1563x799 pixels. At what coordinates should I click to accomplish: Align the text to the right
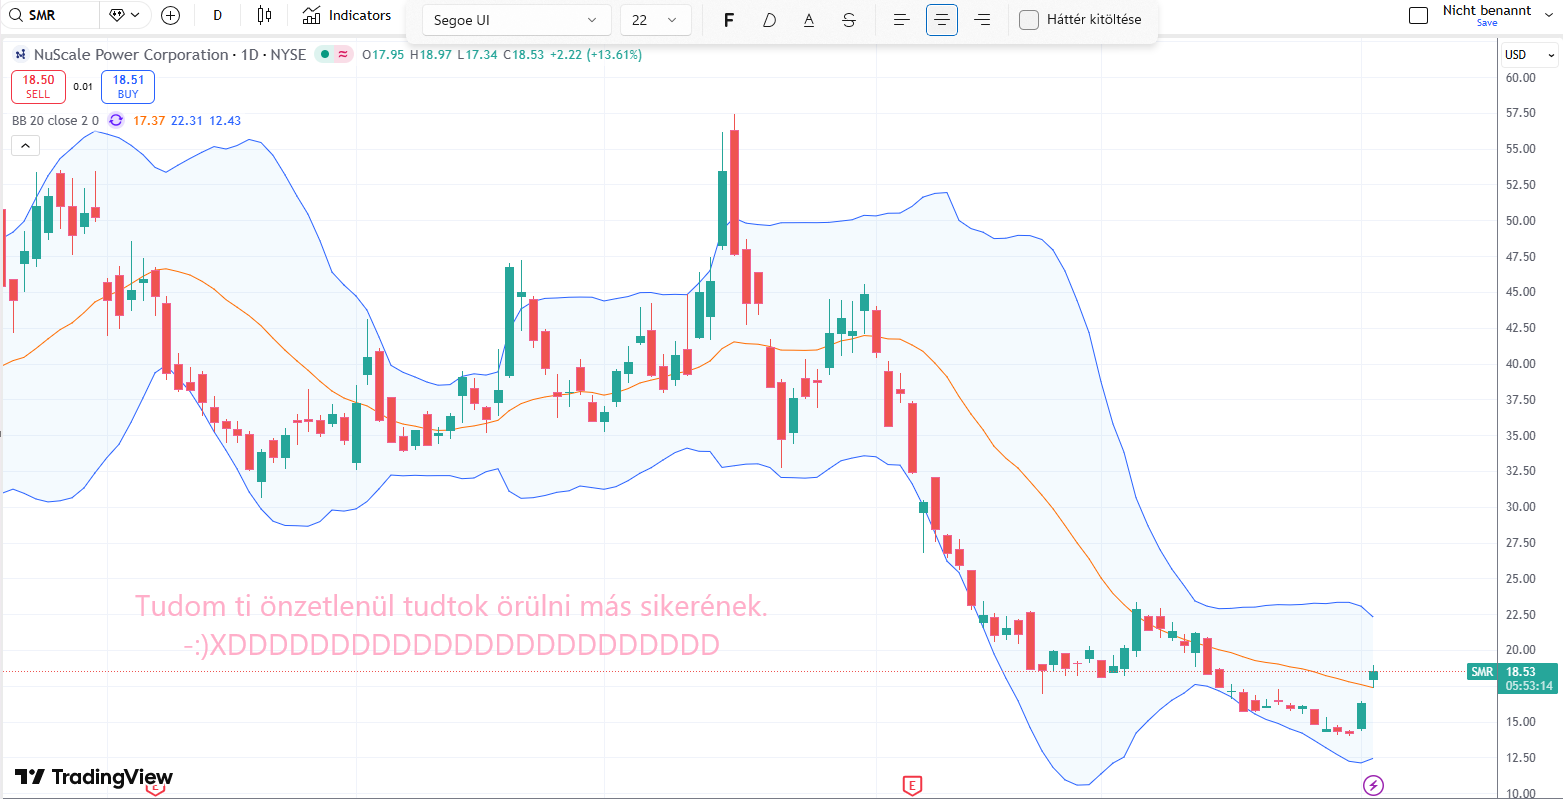point(982,20)
